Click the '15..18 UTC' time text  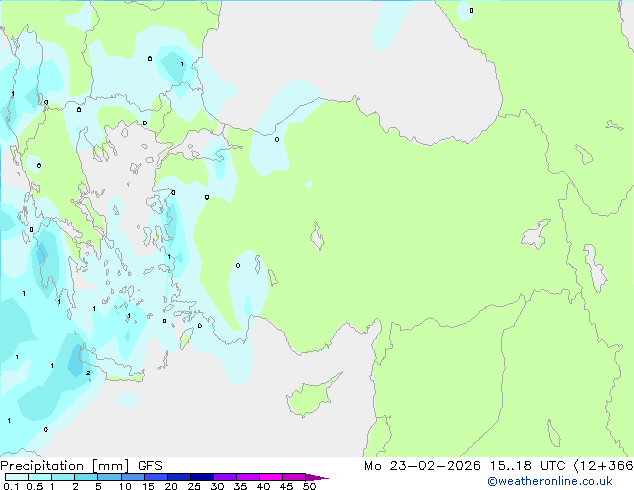(x=527, y=466)
